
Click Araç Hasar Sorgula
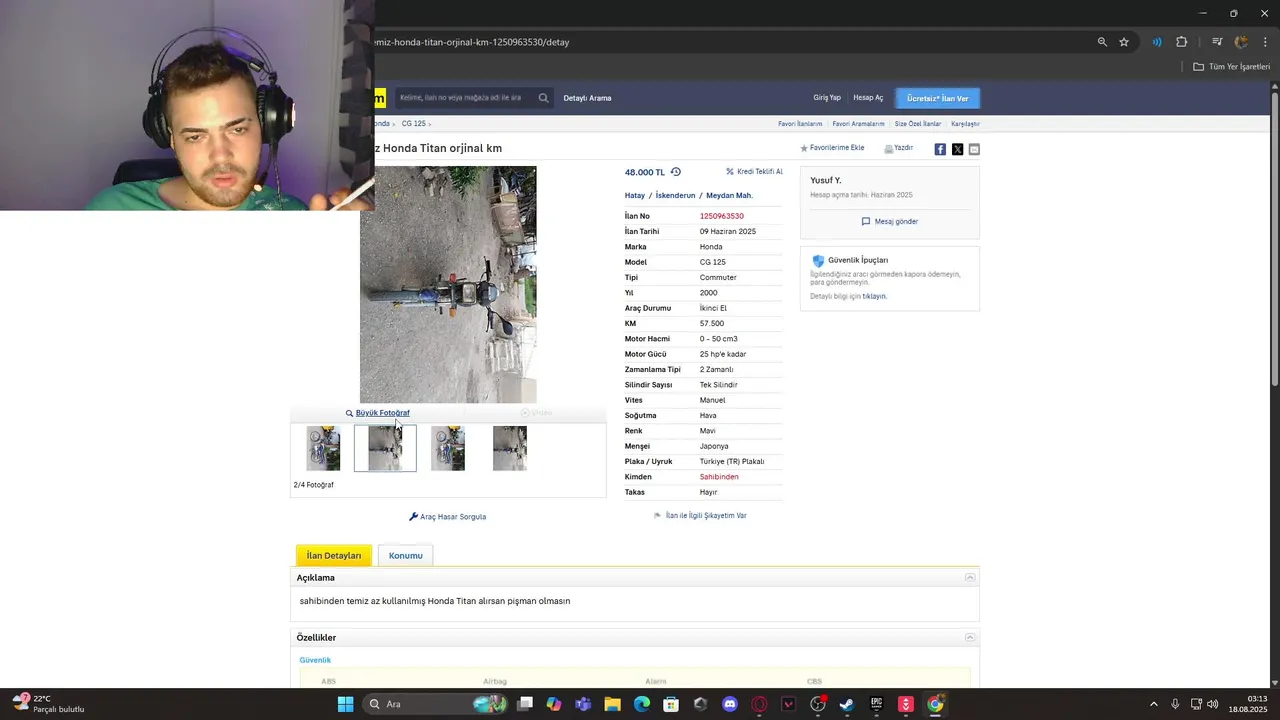click(447, 517)
